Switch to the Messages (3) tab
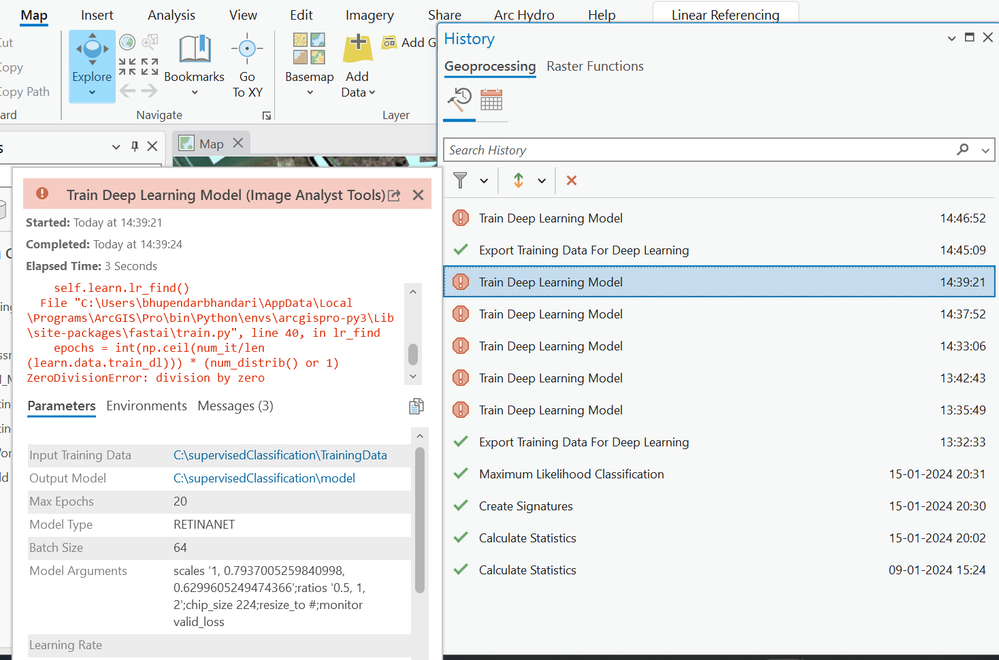 click(x=235, y=406)
